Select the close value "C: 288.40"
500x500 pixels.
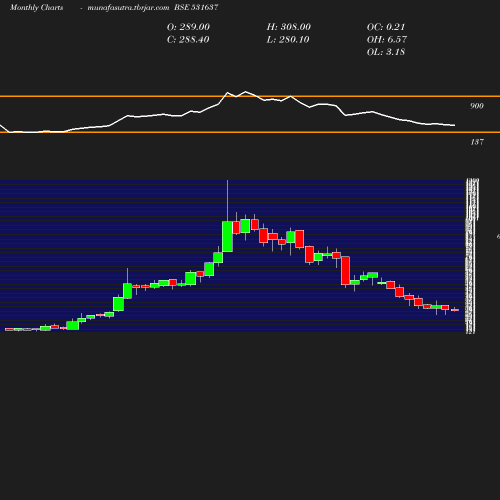point(188,40)
